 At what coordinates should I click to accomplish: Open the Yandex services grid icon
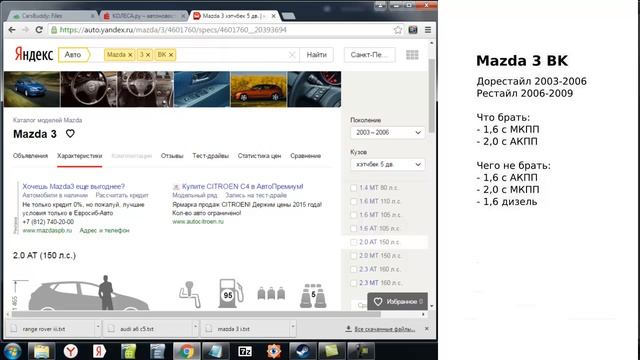(x=412, y=55)
